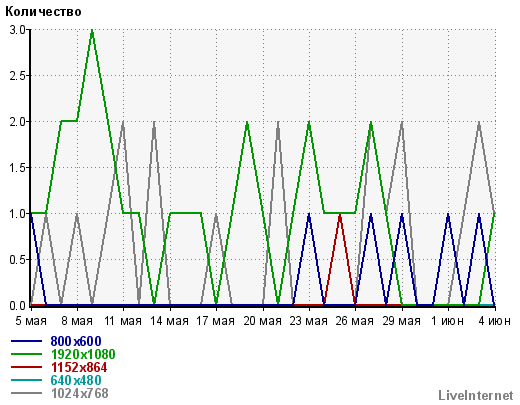Click the gray 1024x768 legend line swatch
The height and width of the screenshot is (405, 520).
26,393
